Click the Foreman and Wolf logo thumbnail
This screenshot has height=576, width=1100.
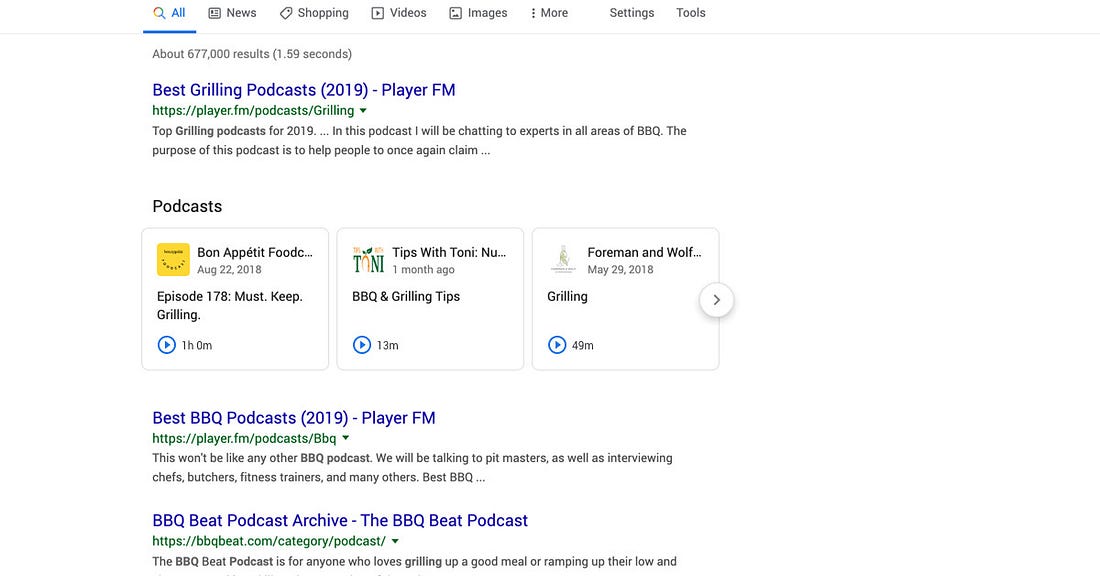(563, 260)
